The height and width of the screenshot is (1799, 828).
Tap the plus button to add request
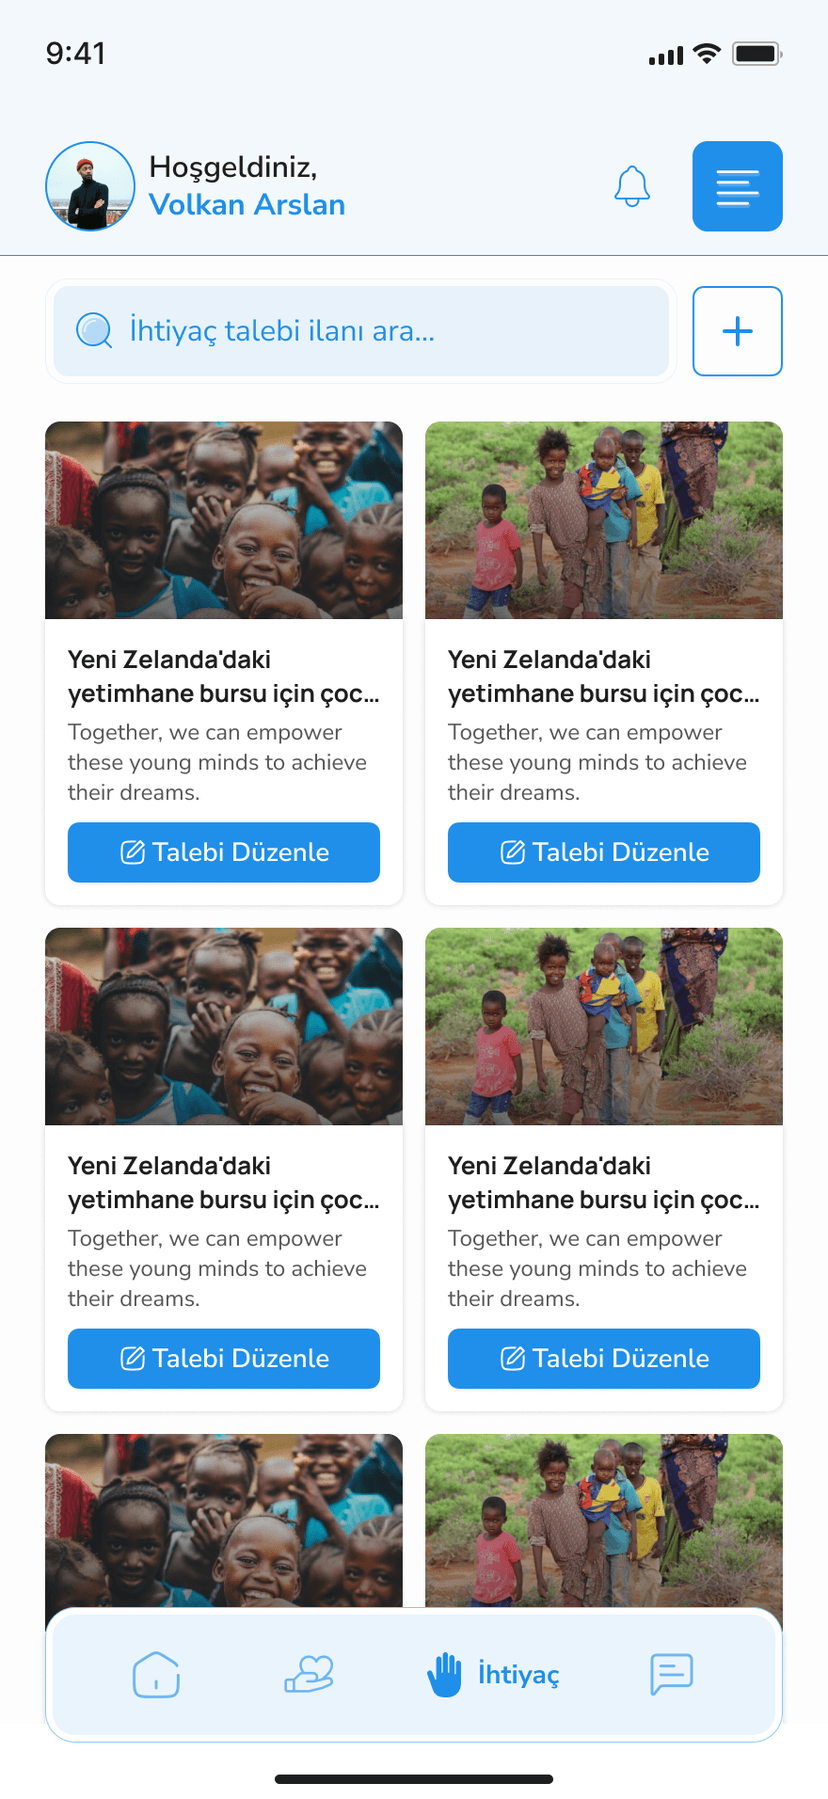click(737, 331)
